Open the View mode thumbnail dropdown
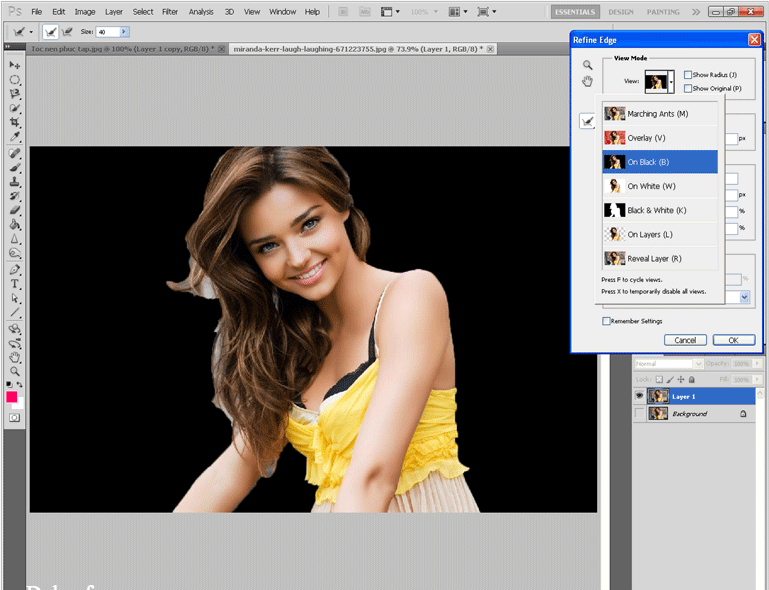The image size is (769, 590). (671, 81)
